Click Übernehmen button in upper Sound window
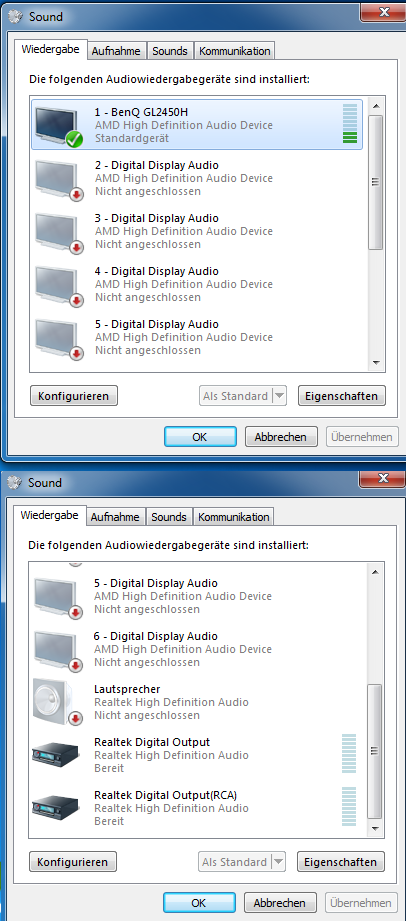Screen dimensions: 406x921 (362, 437)
